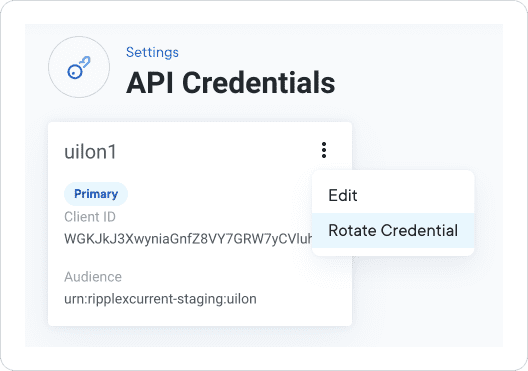Click the Client ID label
This screenshot has width=528, height=371.
tap(90, 217)
